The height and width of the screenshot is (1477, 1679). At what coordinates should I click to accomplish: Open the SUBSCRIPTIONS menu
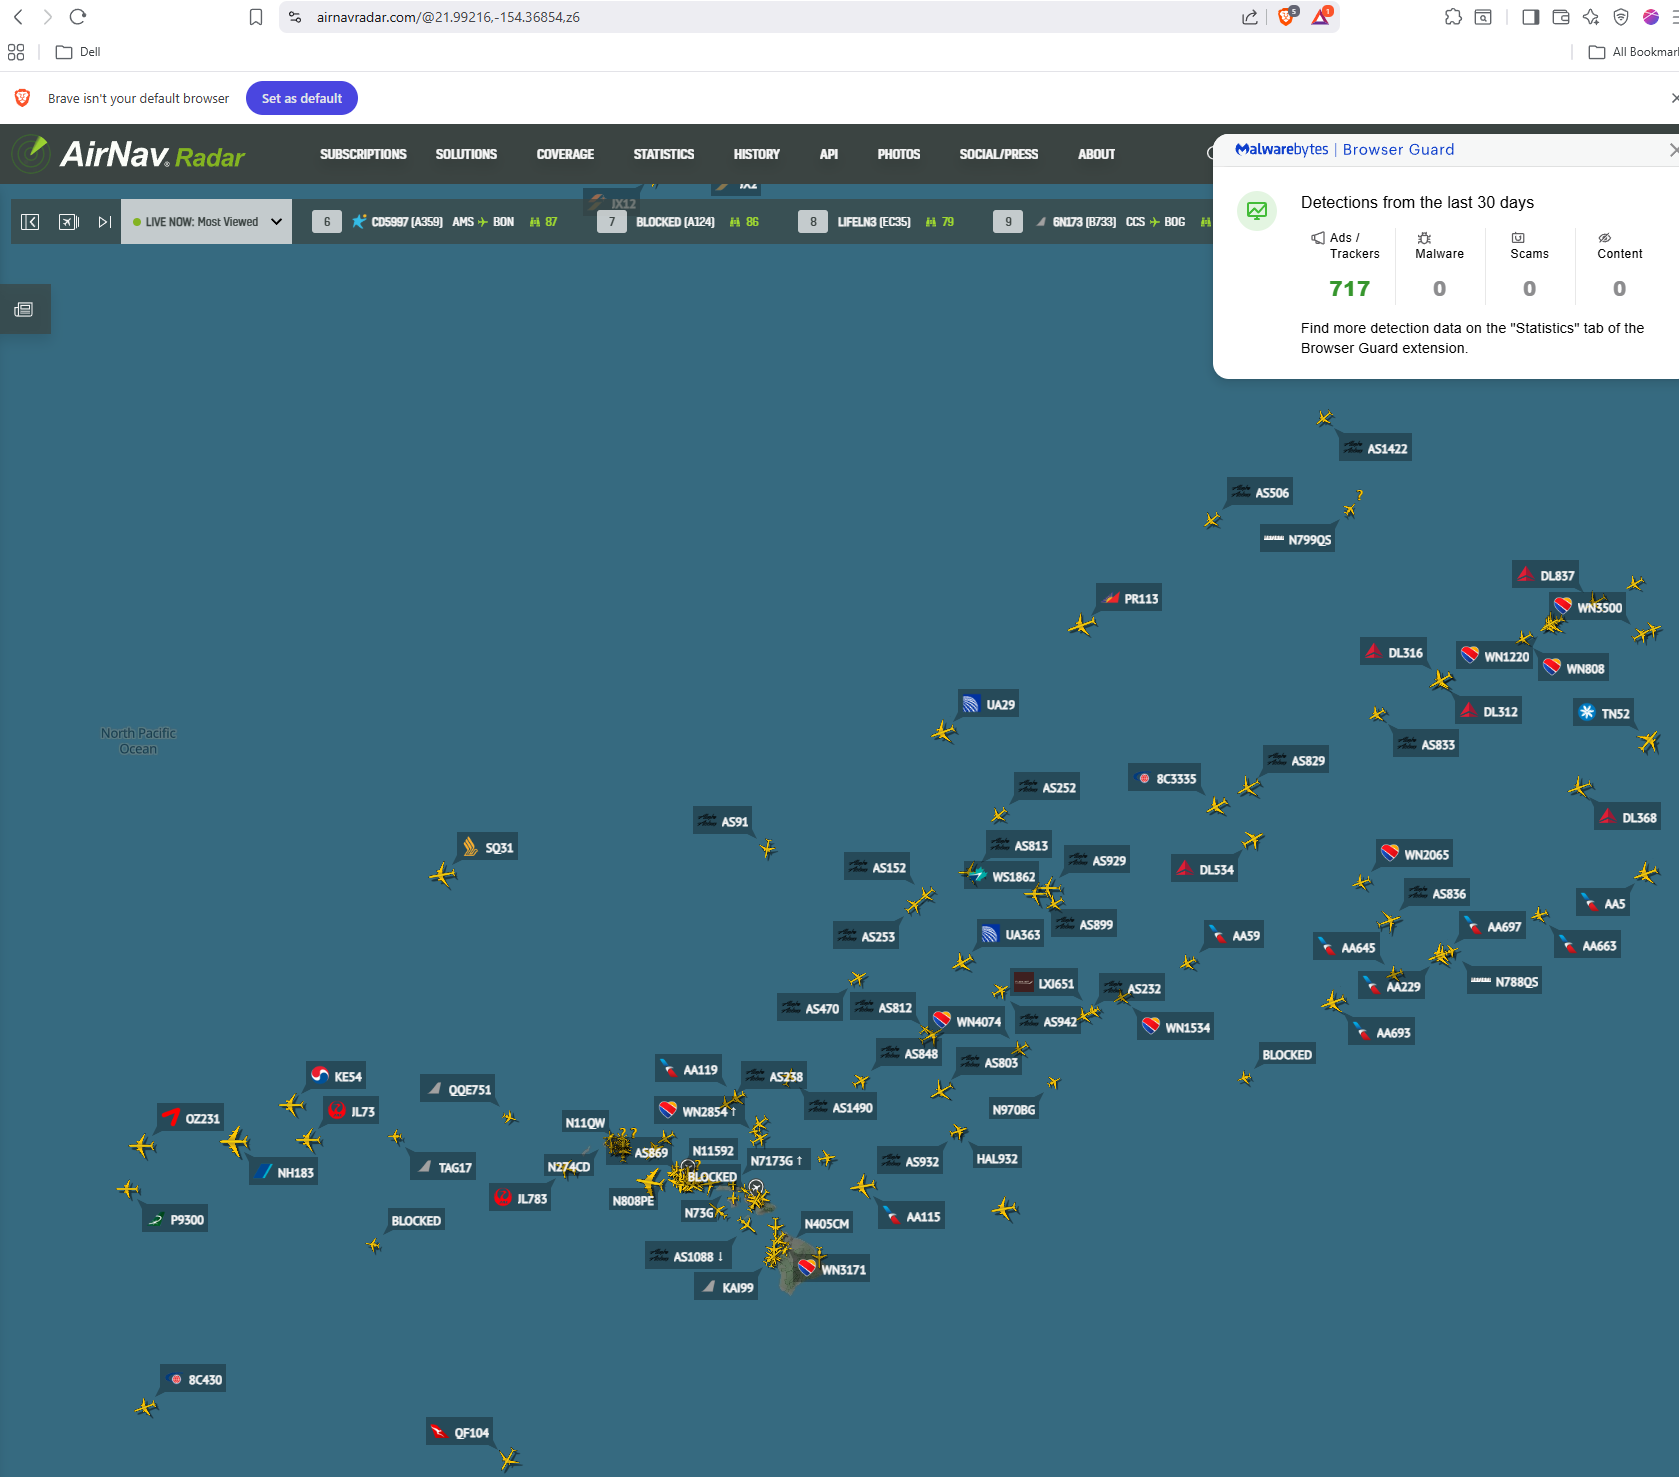tap(363, 154)
